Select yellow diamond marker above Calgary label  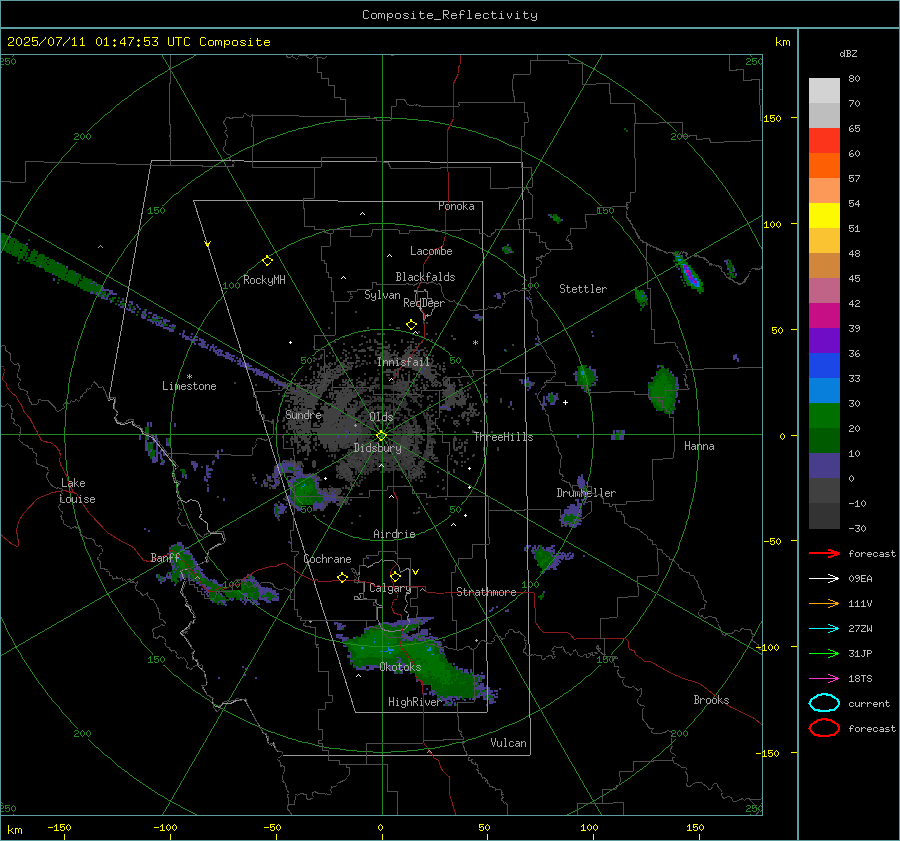coord(395,576)
